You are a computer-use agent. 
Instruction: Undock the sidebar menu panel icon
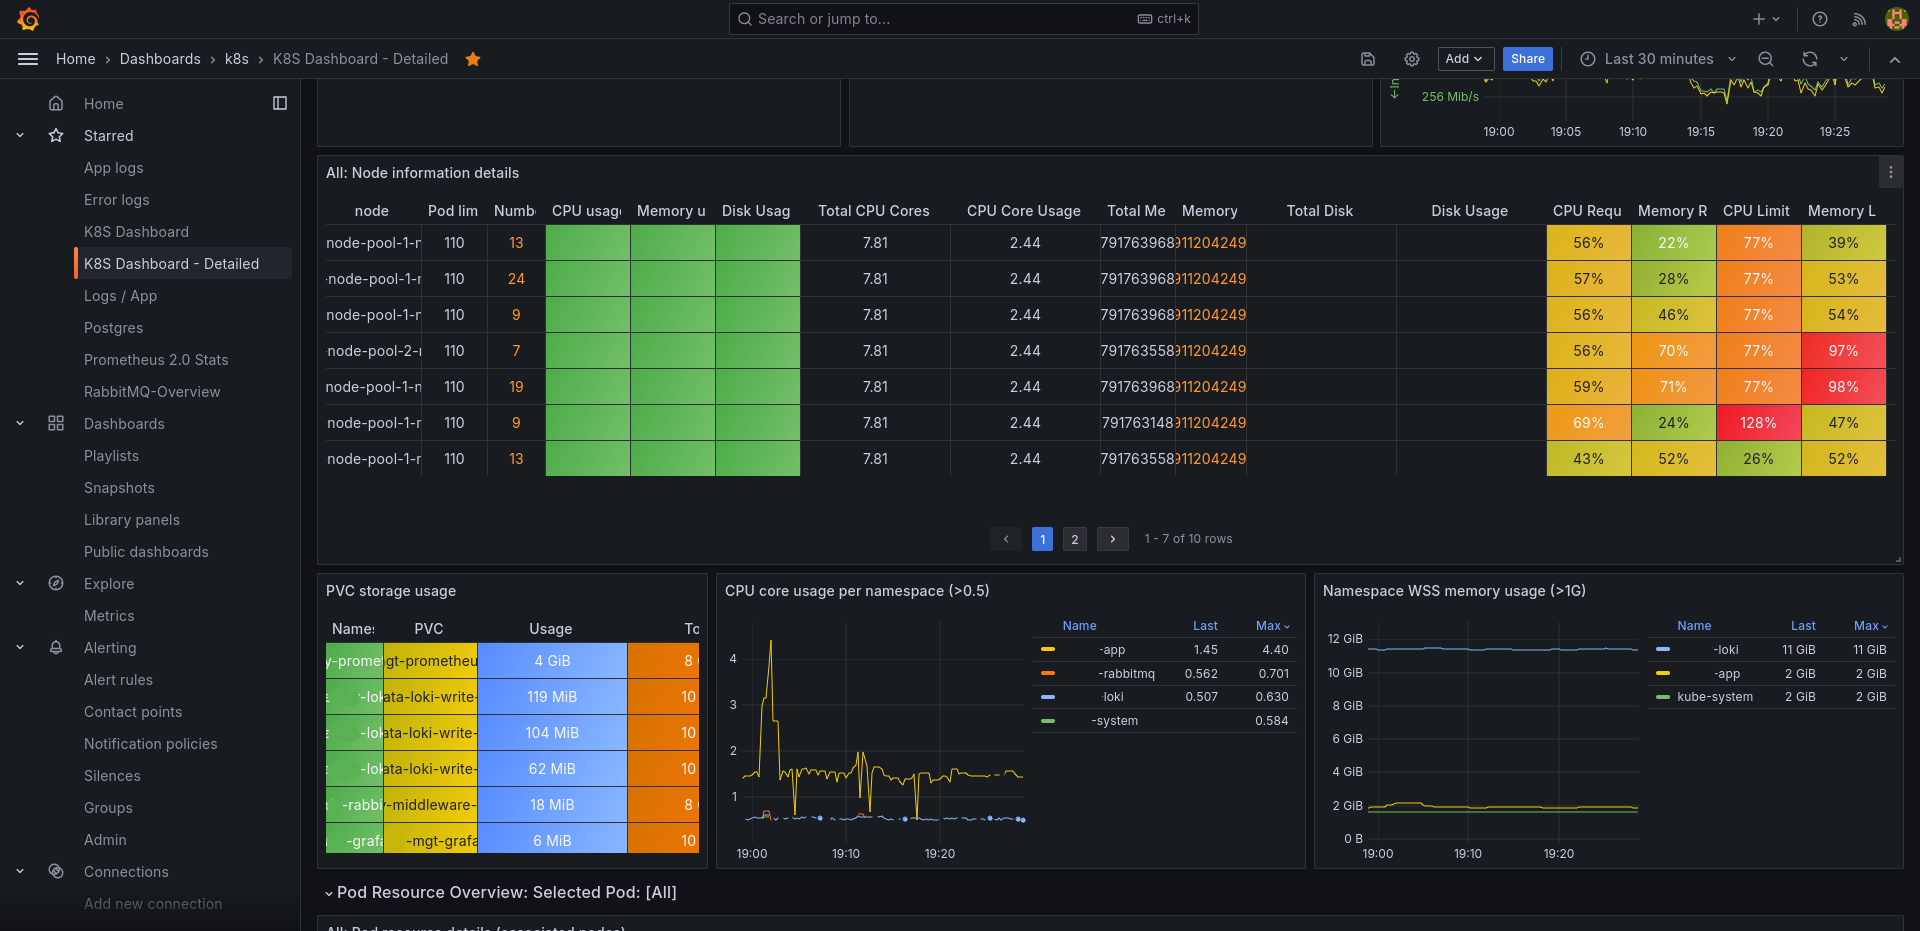click(280, 103)
